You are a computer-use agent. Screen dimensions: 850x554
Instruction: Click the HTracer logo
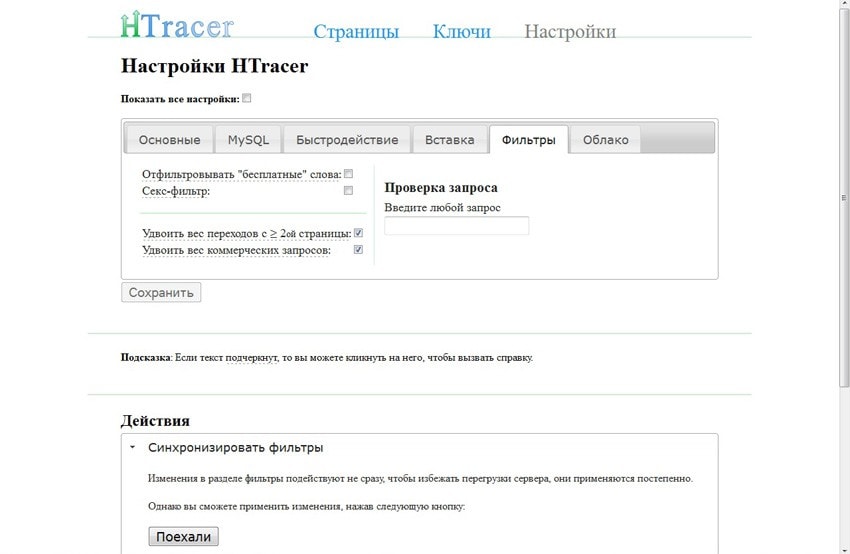click(x=177, y=25)
